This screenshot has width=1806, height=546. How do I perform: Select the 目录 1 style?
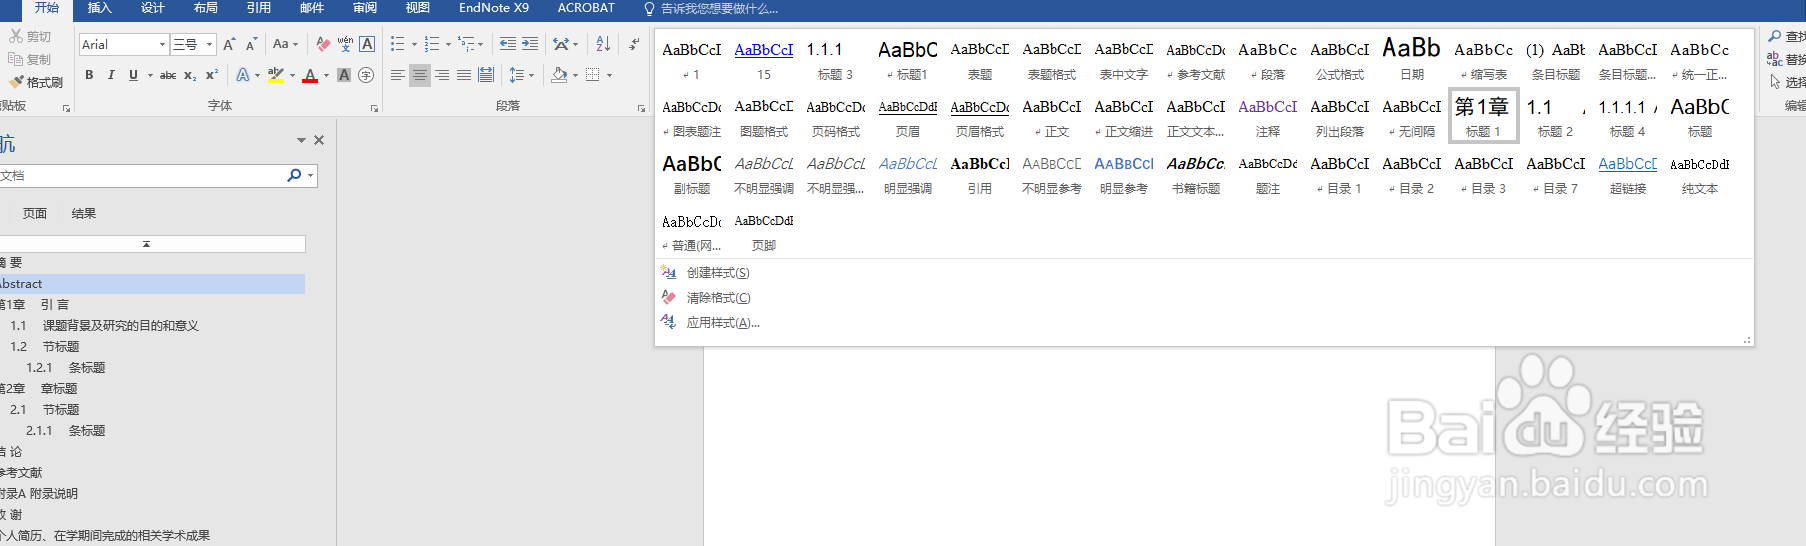pos(1339,173)
